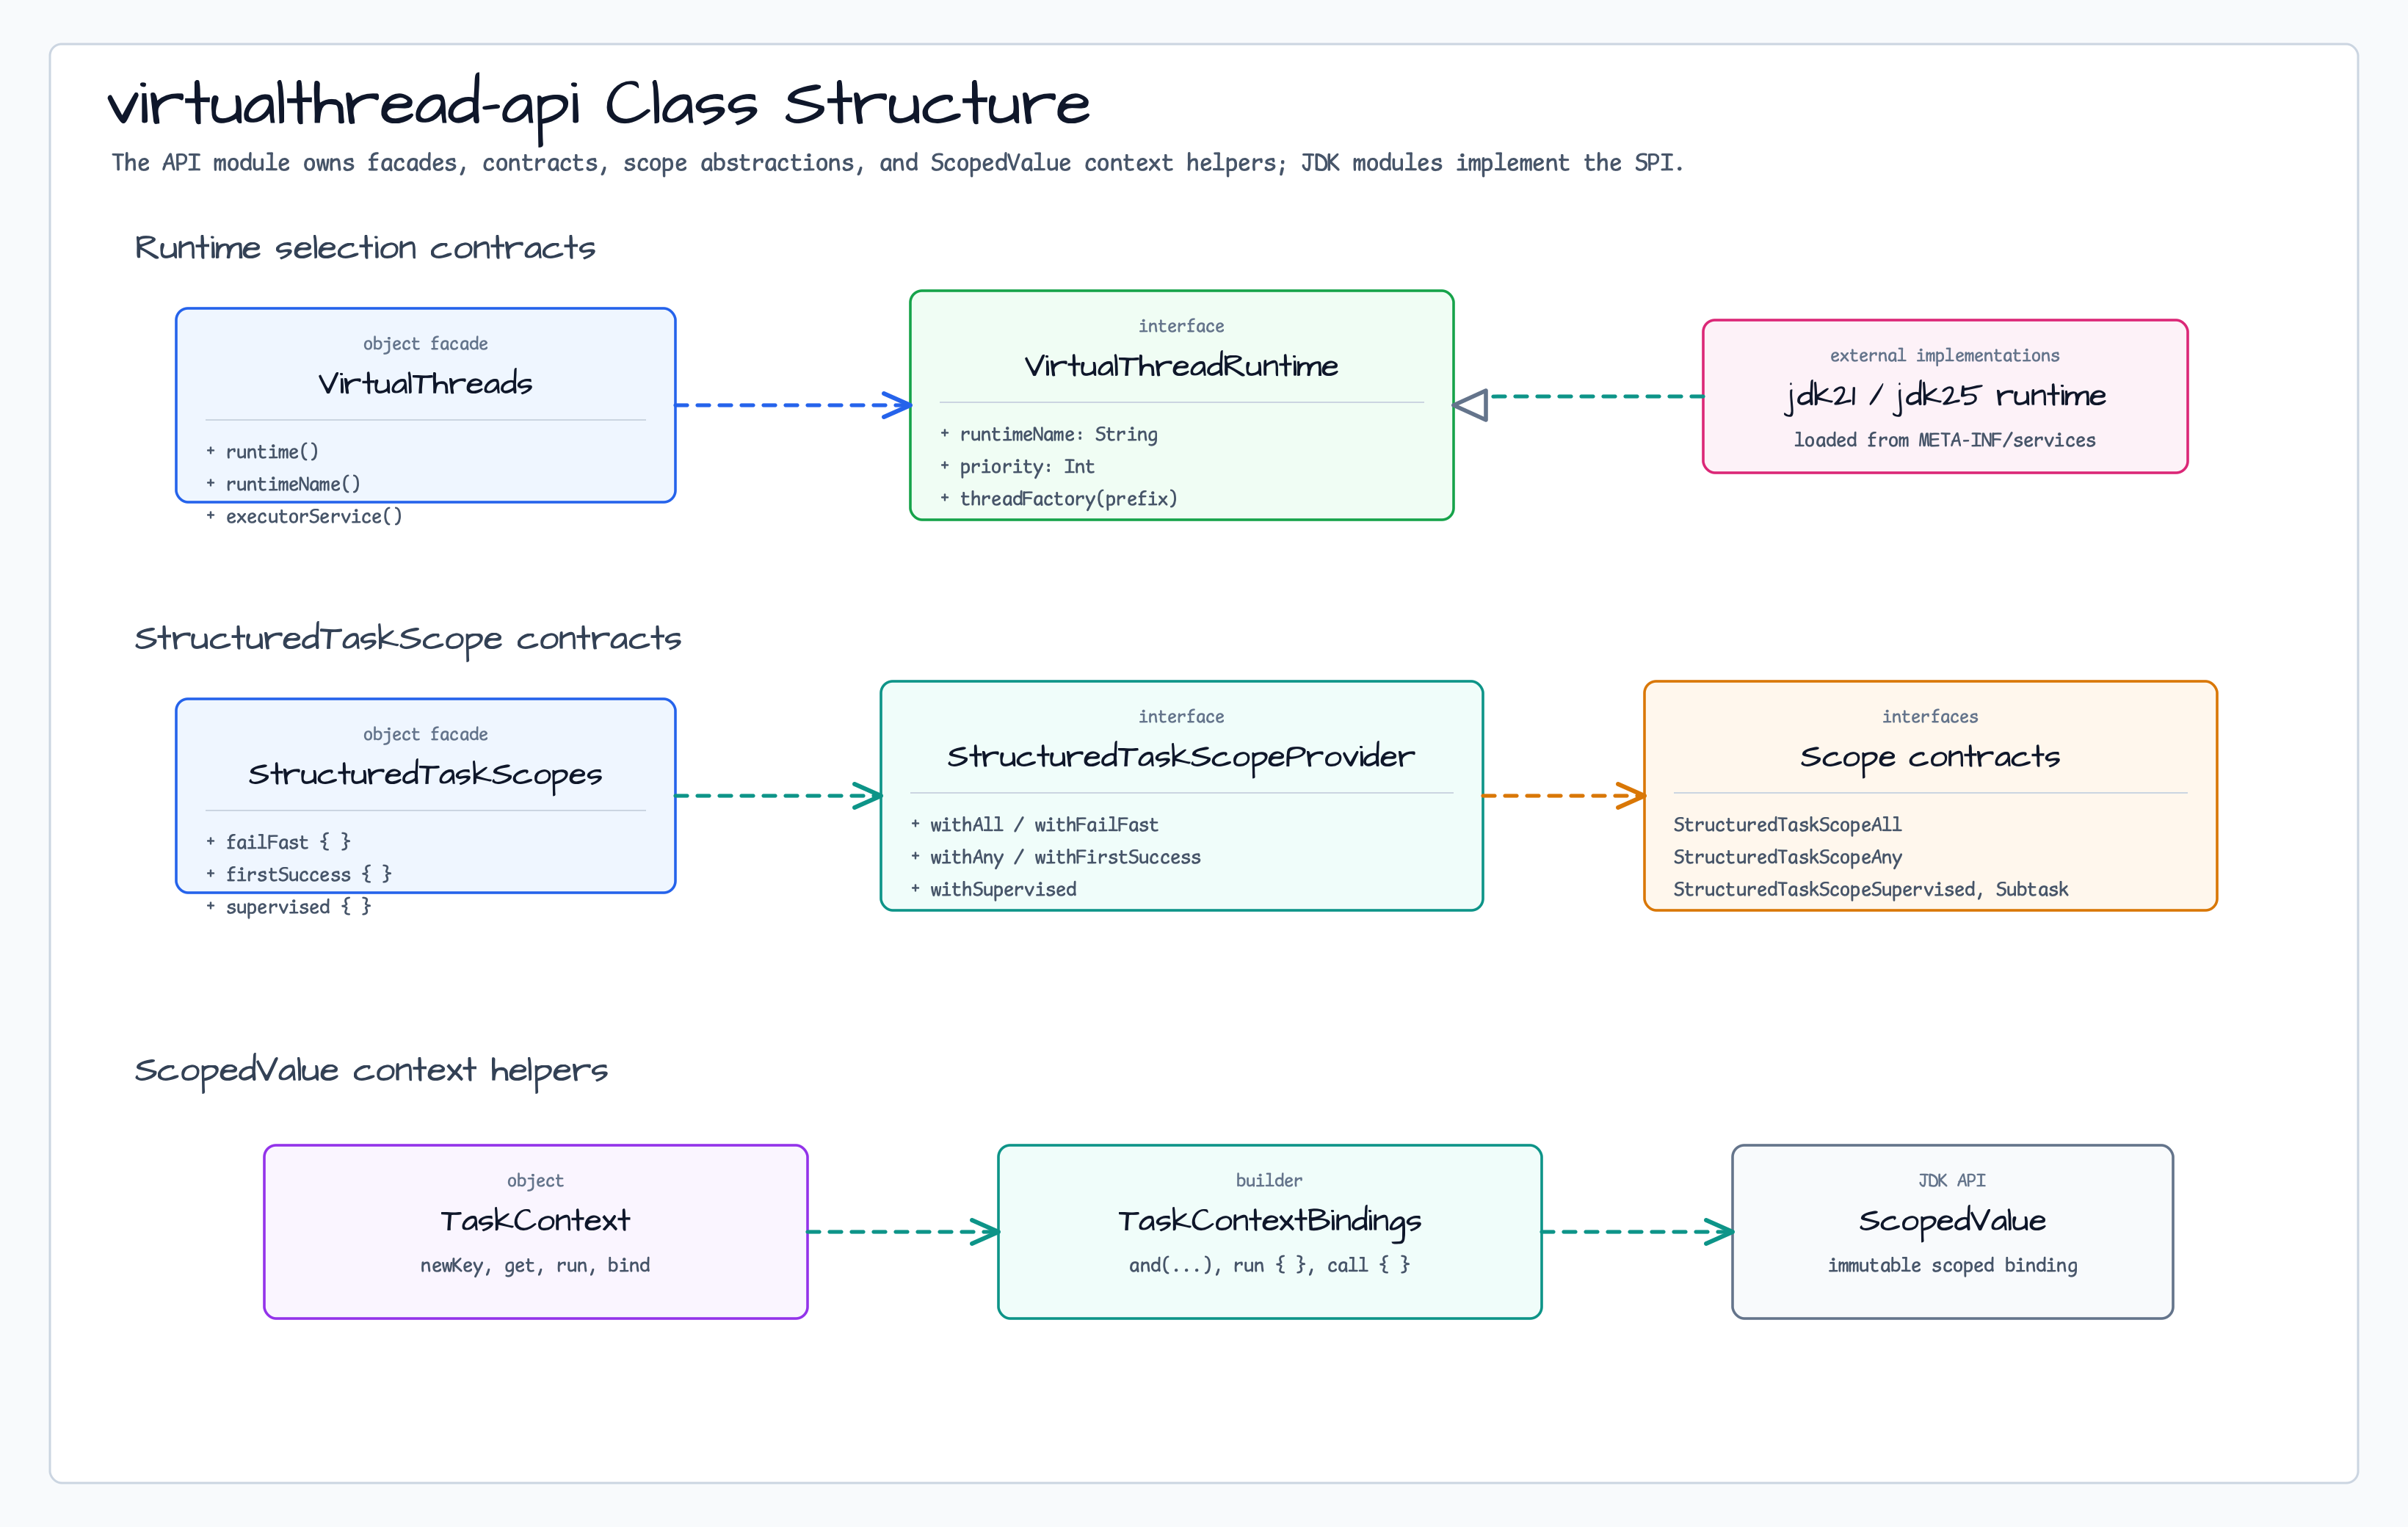2408x1527 pixels.
Task: Click the 'StructuredTaskScope contracts' section heading
Action: coord(408,638)
